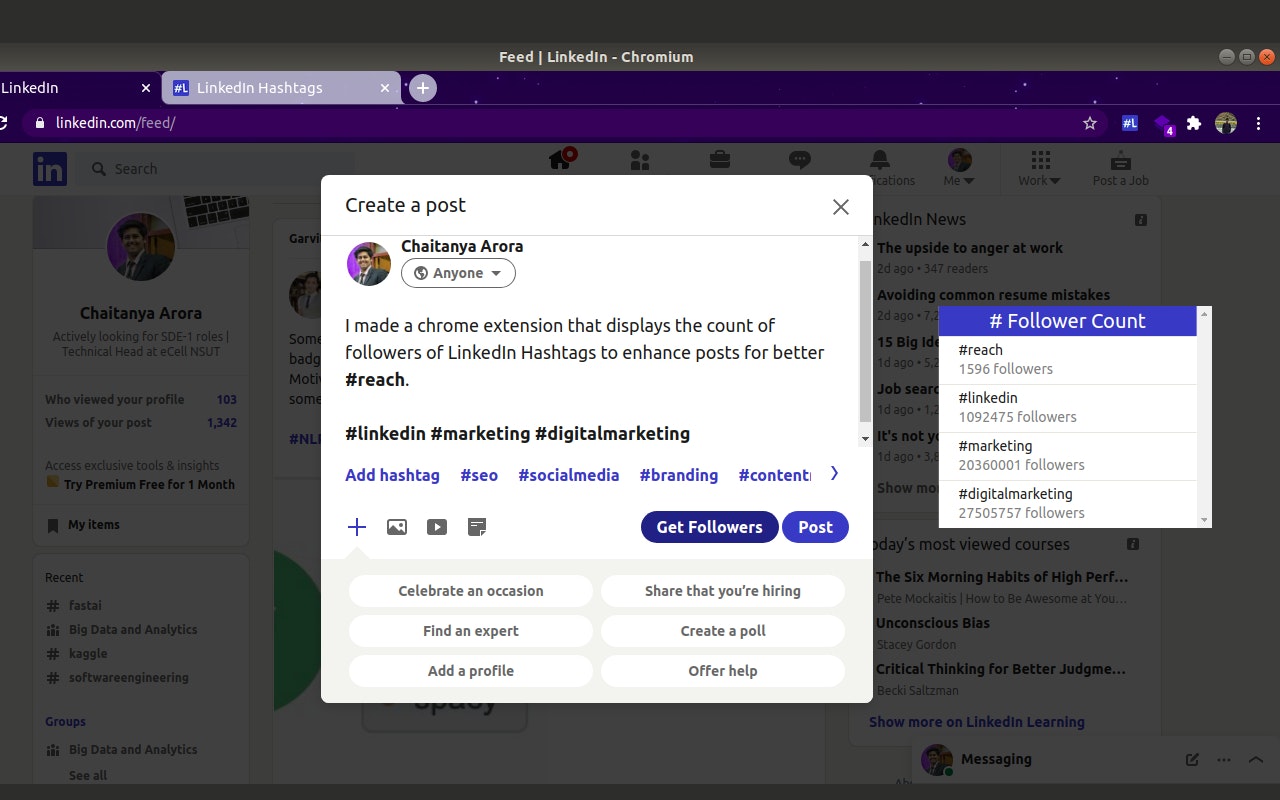1280x800 pixels.
Task: Click the #linkedin row in Follower Count
Action: coord(1067,408)
